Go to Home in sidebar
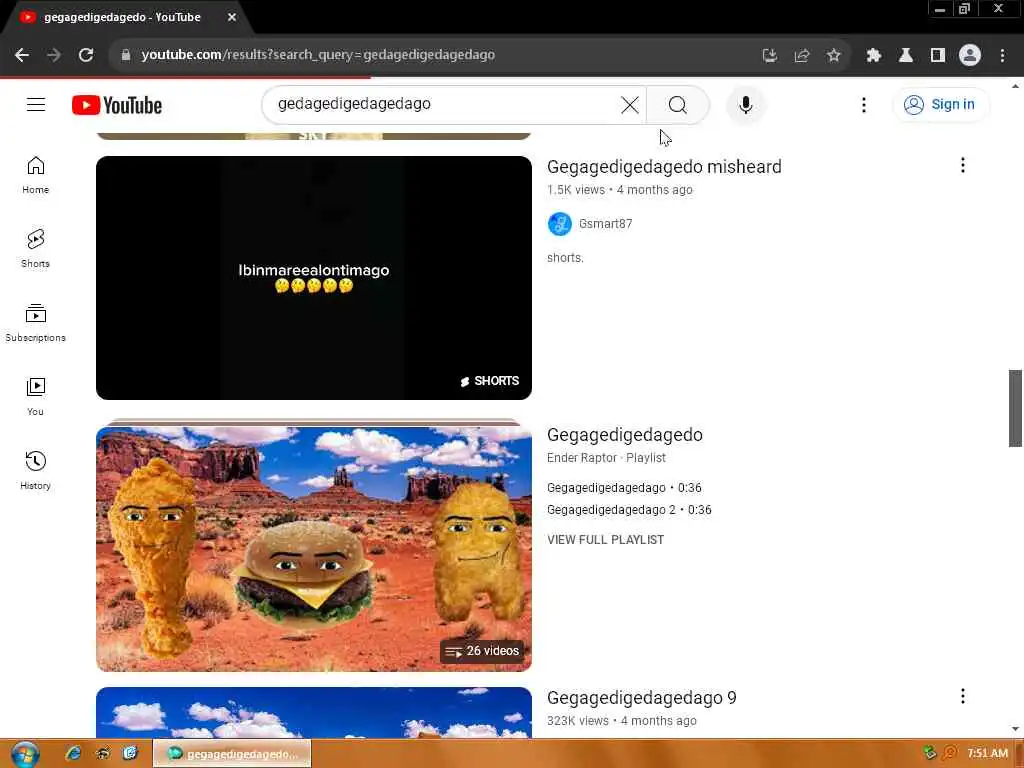The image size is (1024, 768). tap(35, 175)
